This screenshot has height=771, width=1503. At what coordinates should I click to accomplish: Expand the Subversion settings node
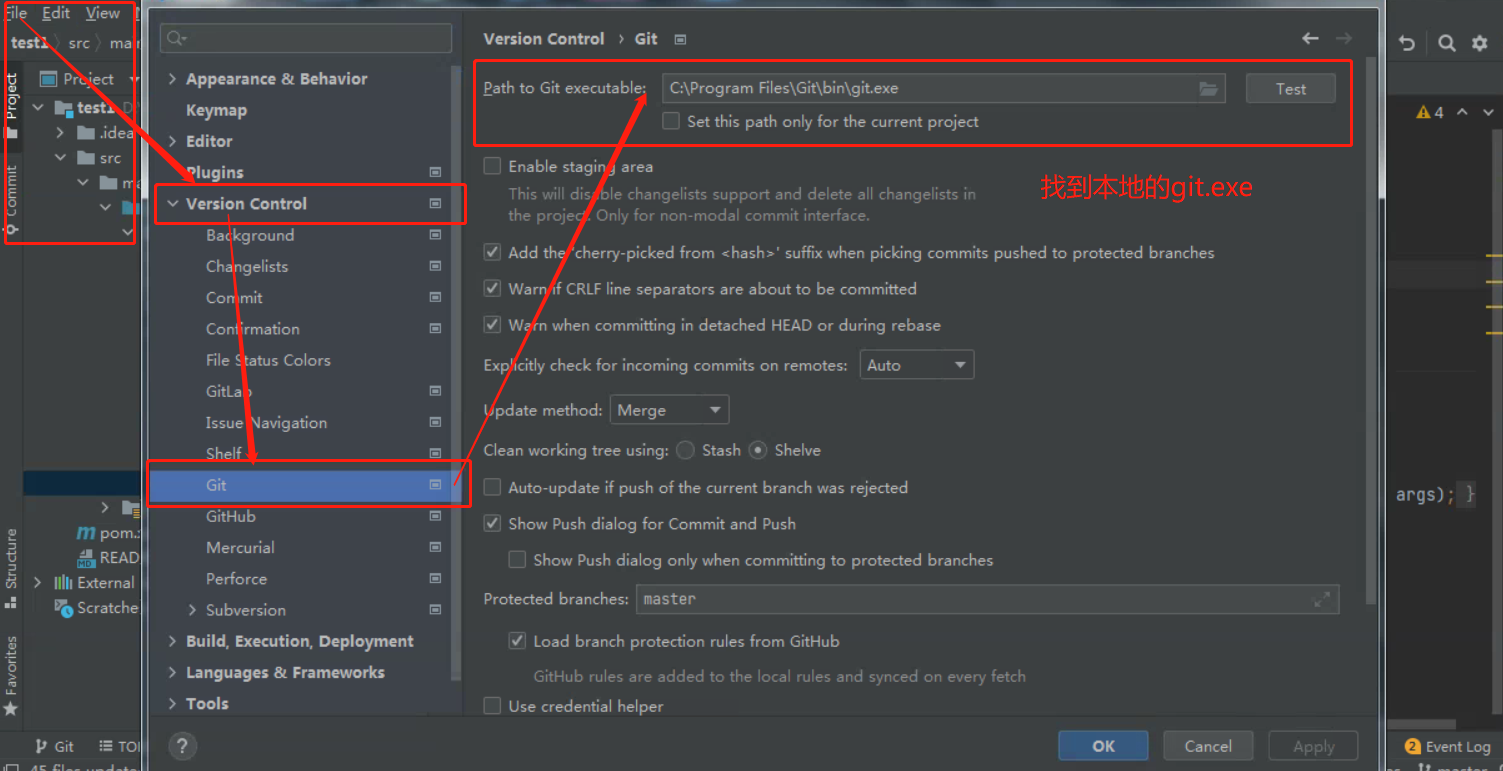click(x=192, y=610)
